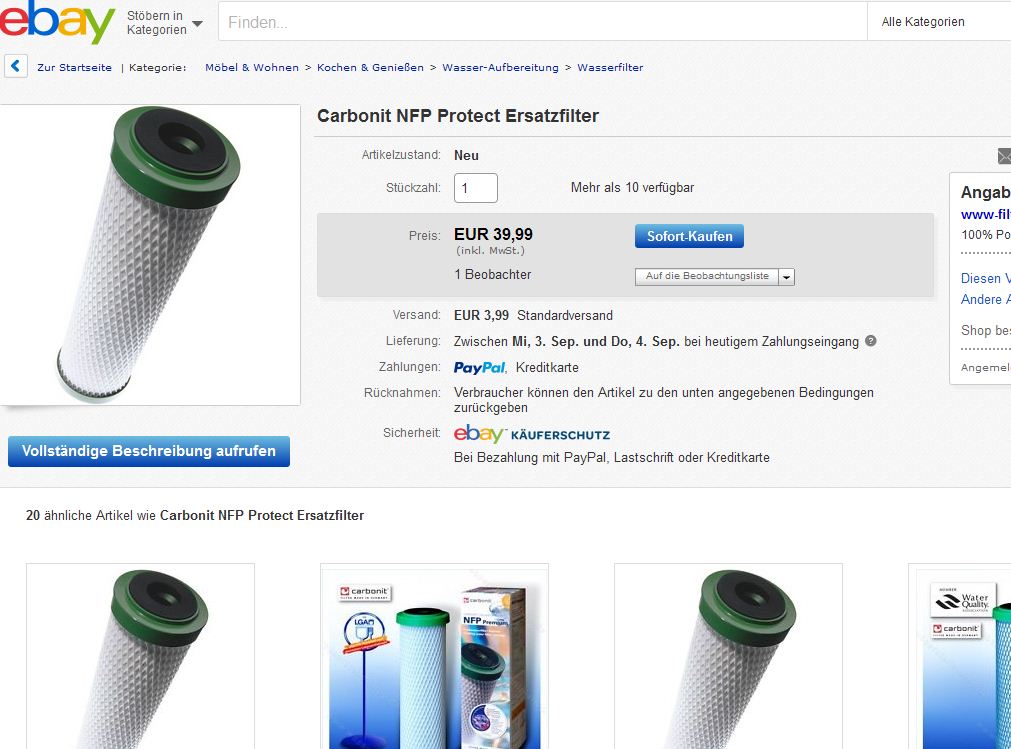The image size is (1011, 749).
Task: Go to the Wasser-Aufbereitung breadcrumb category
Action: pos(500,68)
